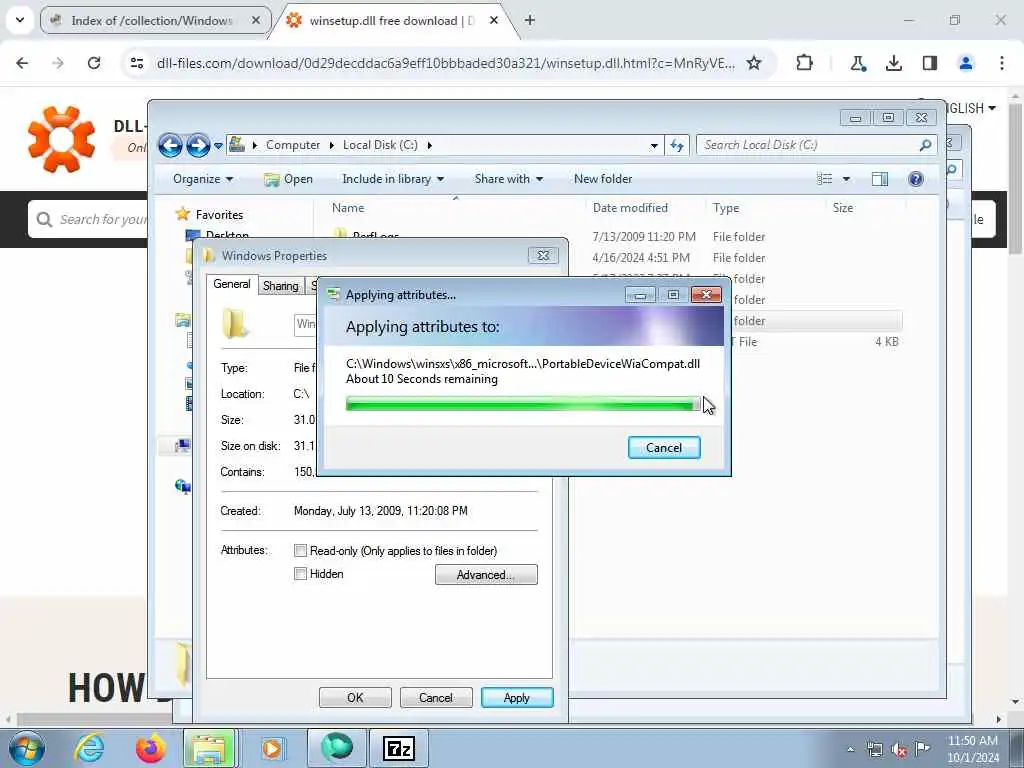Expand the Share with dropdown
Screen dimensions: 1024x768
click(x=509, y=179)
